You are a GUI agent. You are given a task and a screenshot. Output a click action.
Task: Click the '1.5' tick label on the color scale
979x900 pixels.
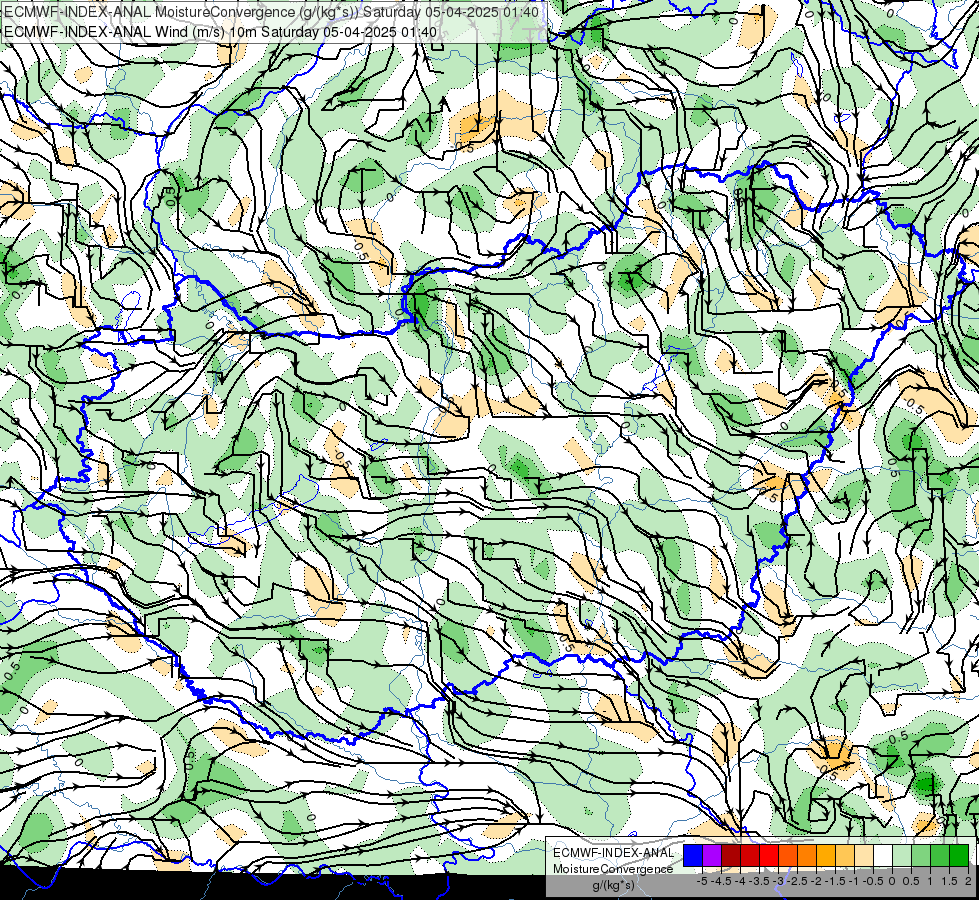pyautogui.click(x=949, y=881)
